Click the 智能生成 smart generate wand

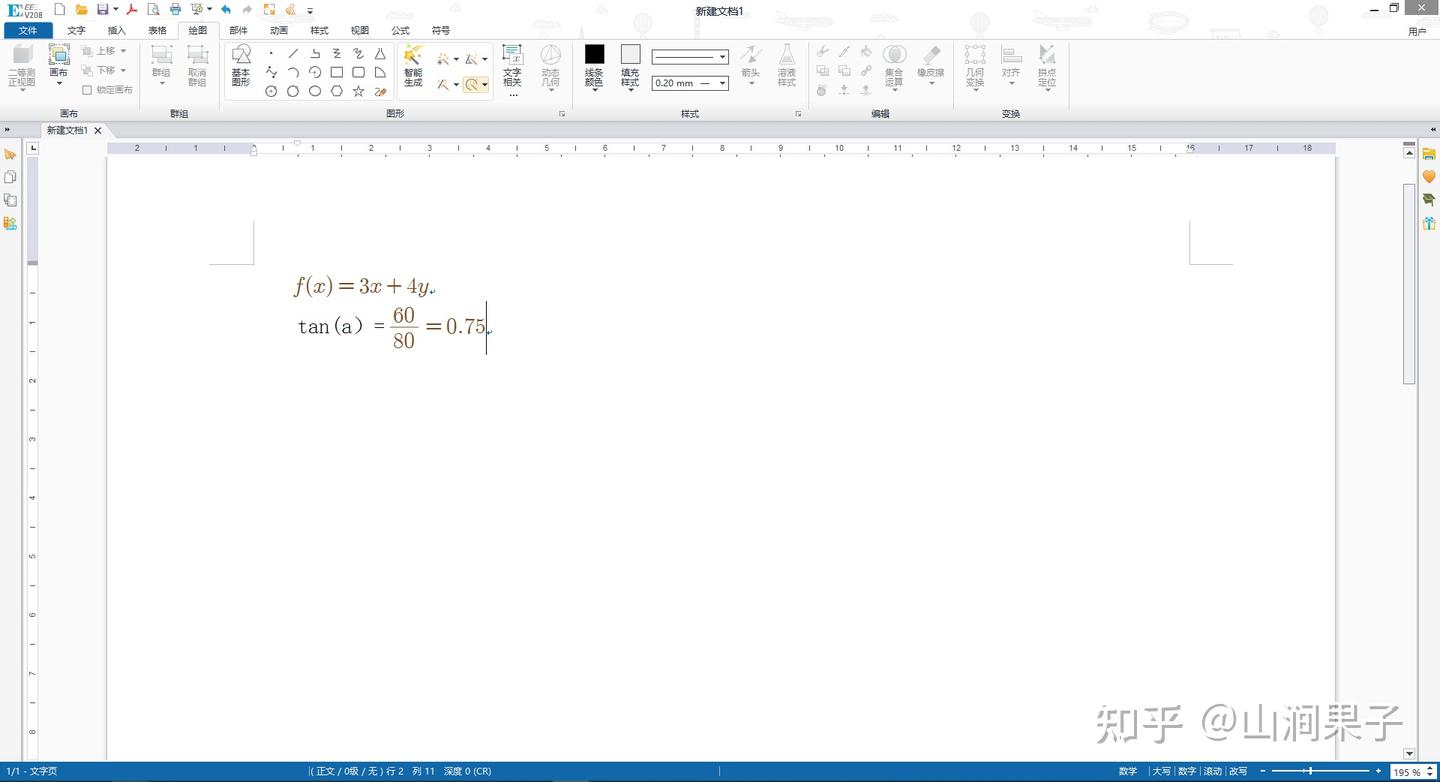tap(413, 66)
